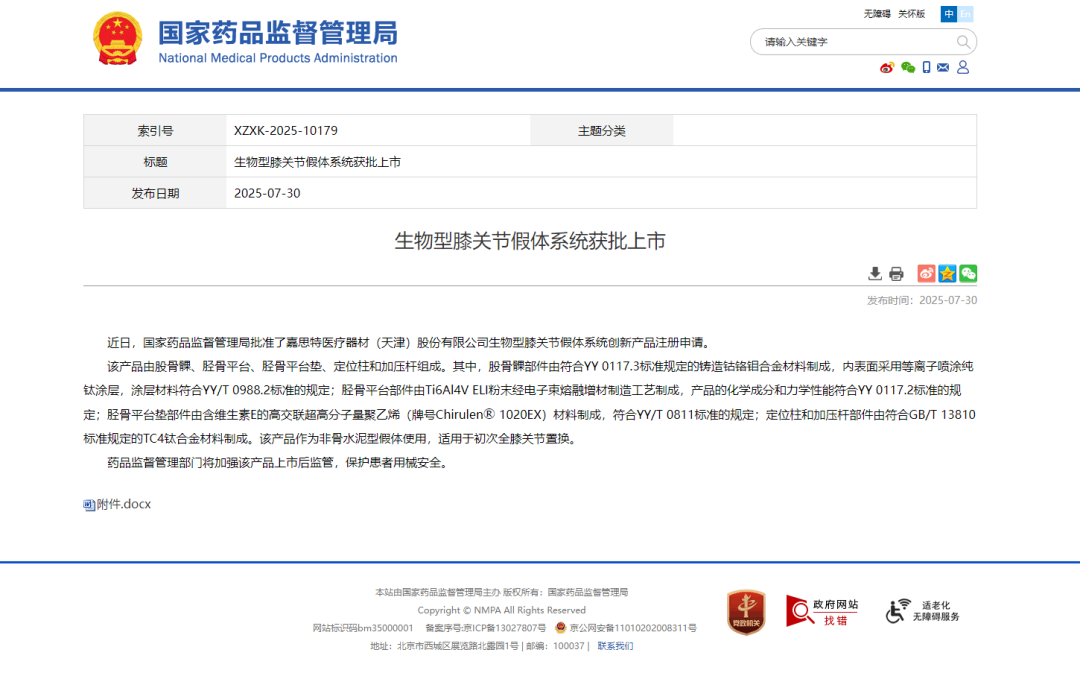This screenshot has height=676, width=1080.
Task: Open the user account icon
Action: [x=963, y=67]
